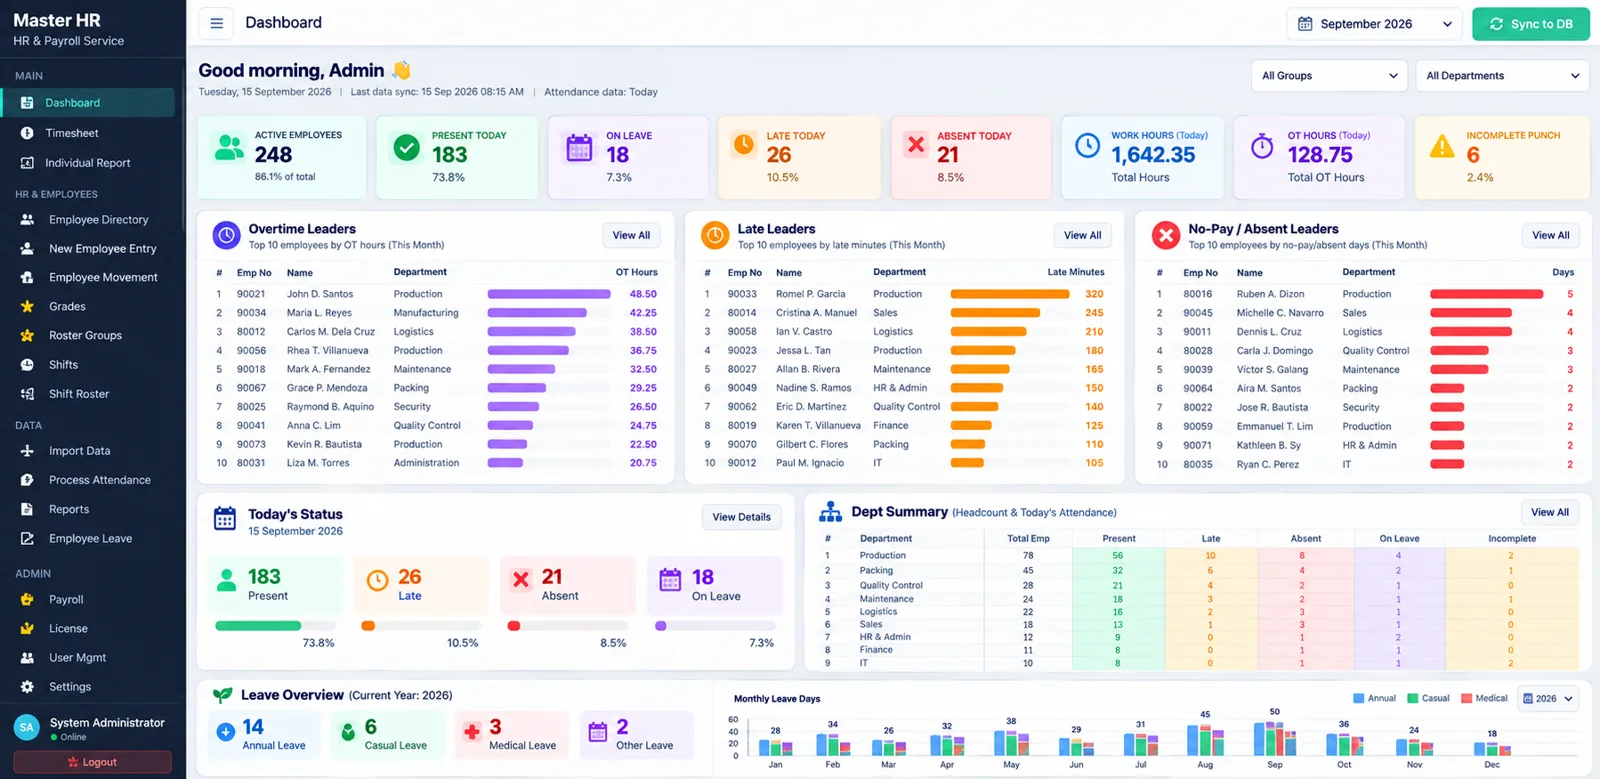
Task: Click the Incomplete Punch warning triangle icon
Action: pyautogui.click(x=1442, y=147)
